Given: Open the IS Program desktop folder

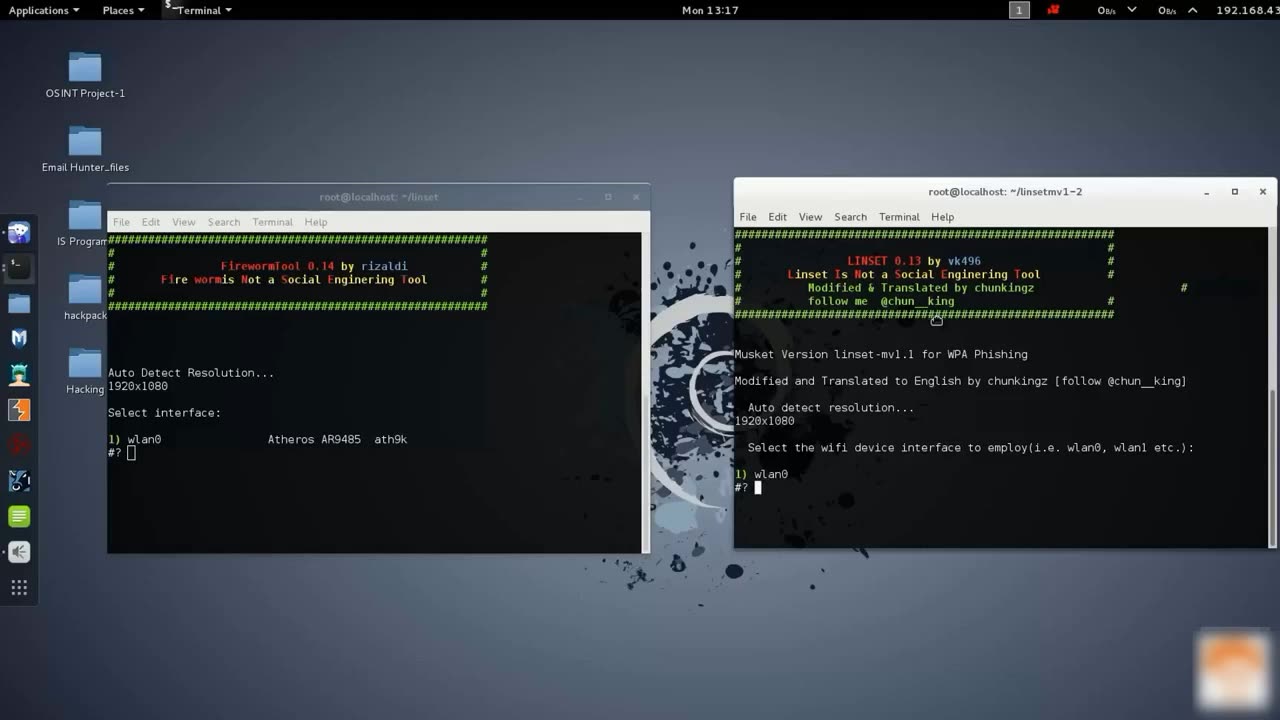Looking at the screenshot, I should click(83, 223).
